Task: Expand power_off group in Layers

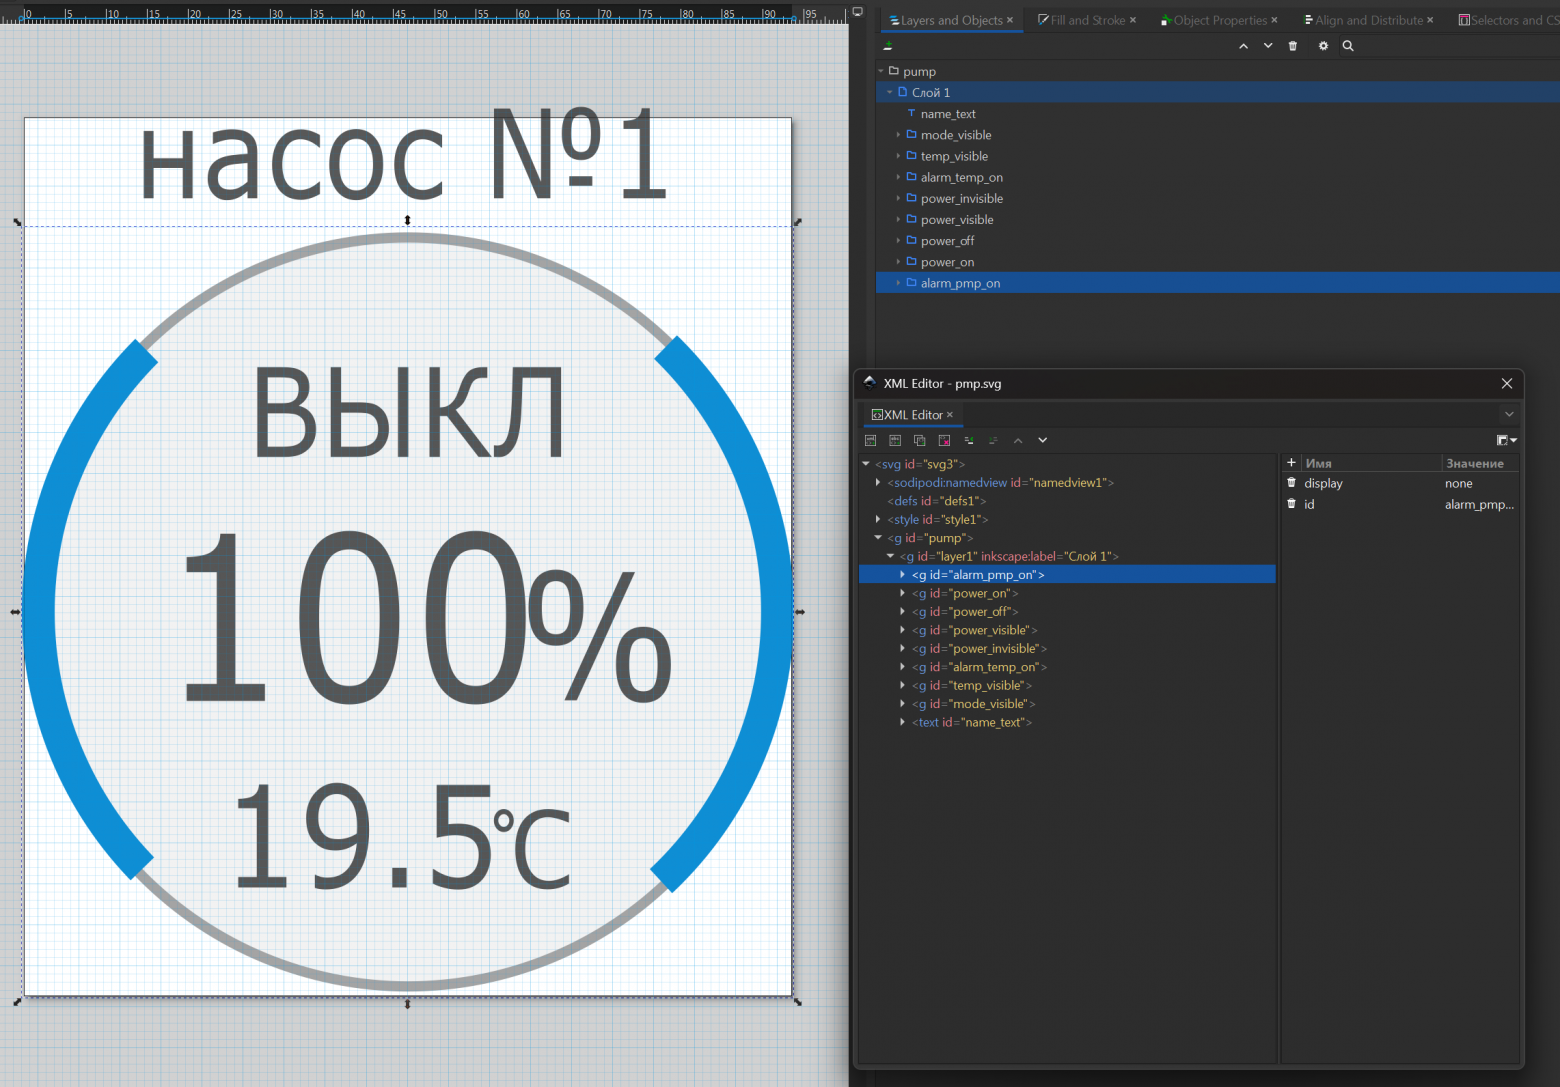Action: click(898, 241)
